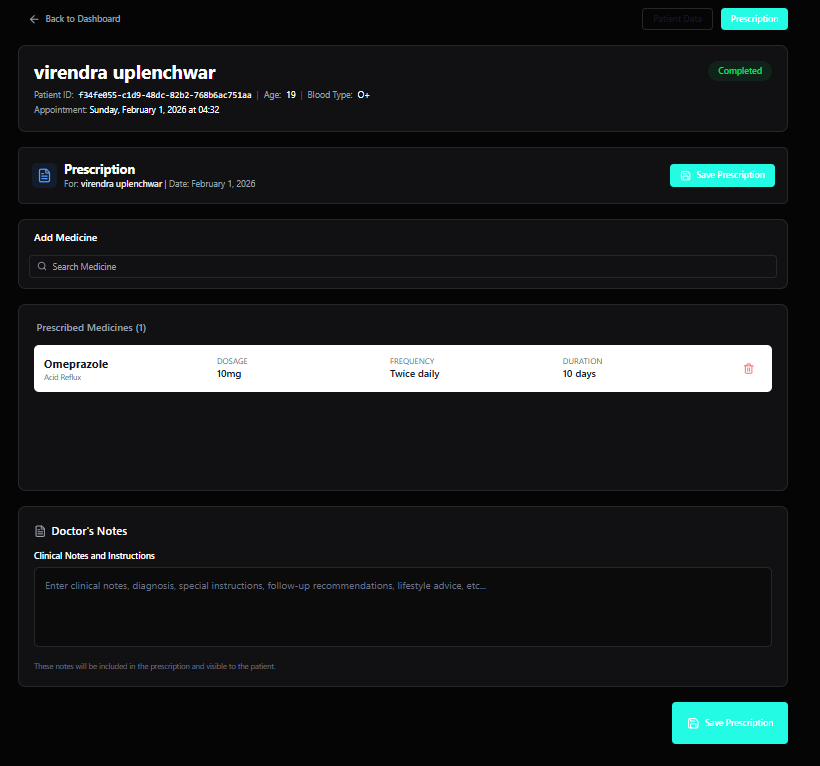Image resolution: width=820 pixels, height=766 pixels.
Task: Click the 10mg dosage value
Action: (229, 374)
